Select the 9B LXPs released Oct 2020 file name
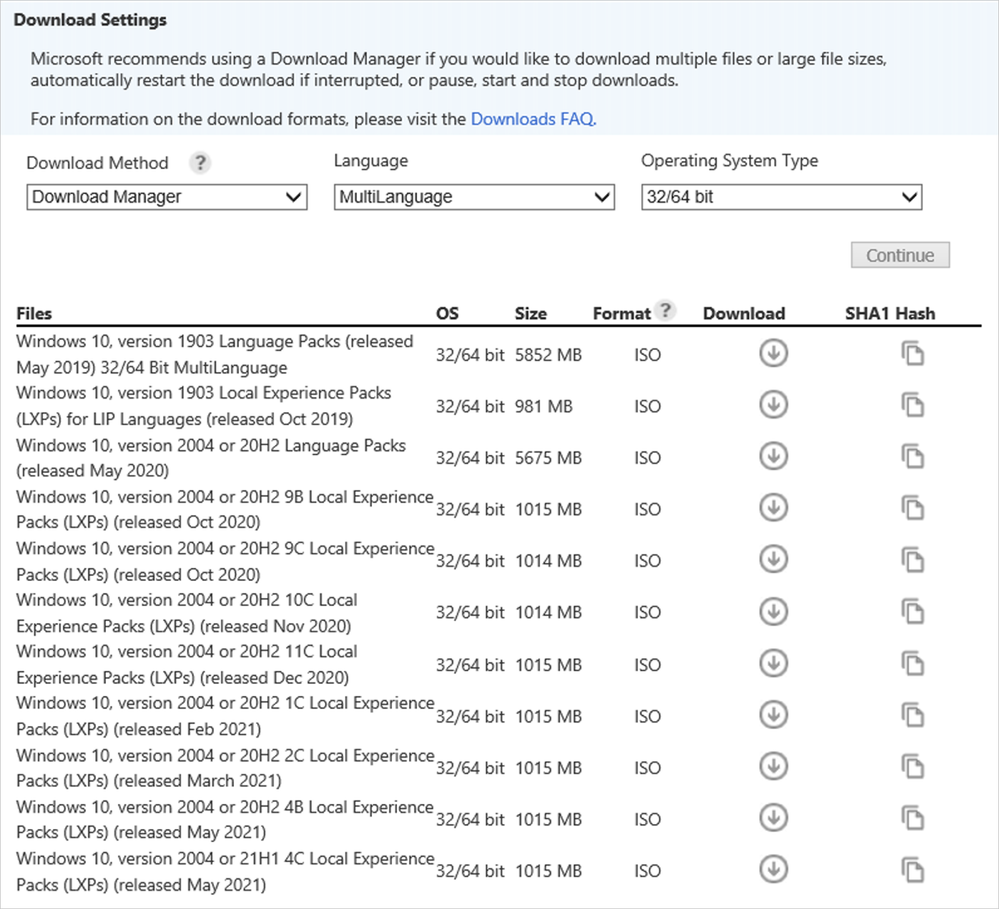Screen dimensions: 999x909 [225, 509]
